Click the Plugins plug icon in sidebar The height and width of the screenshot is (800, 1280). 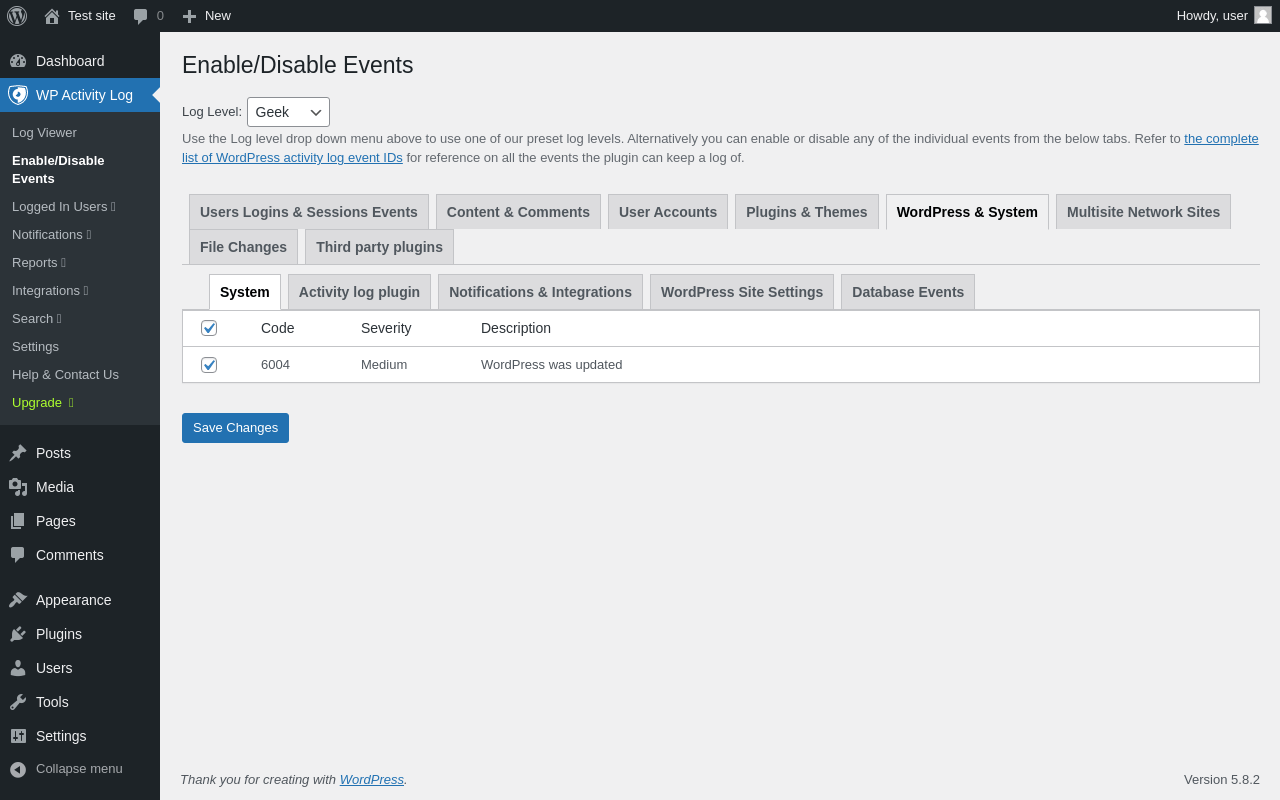[18, 634]
